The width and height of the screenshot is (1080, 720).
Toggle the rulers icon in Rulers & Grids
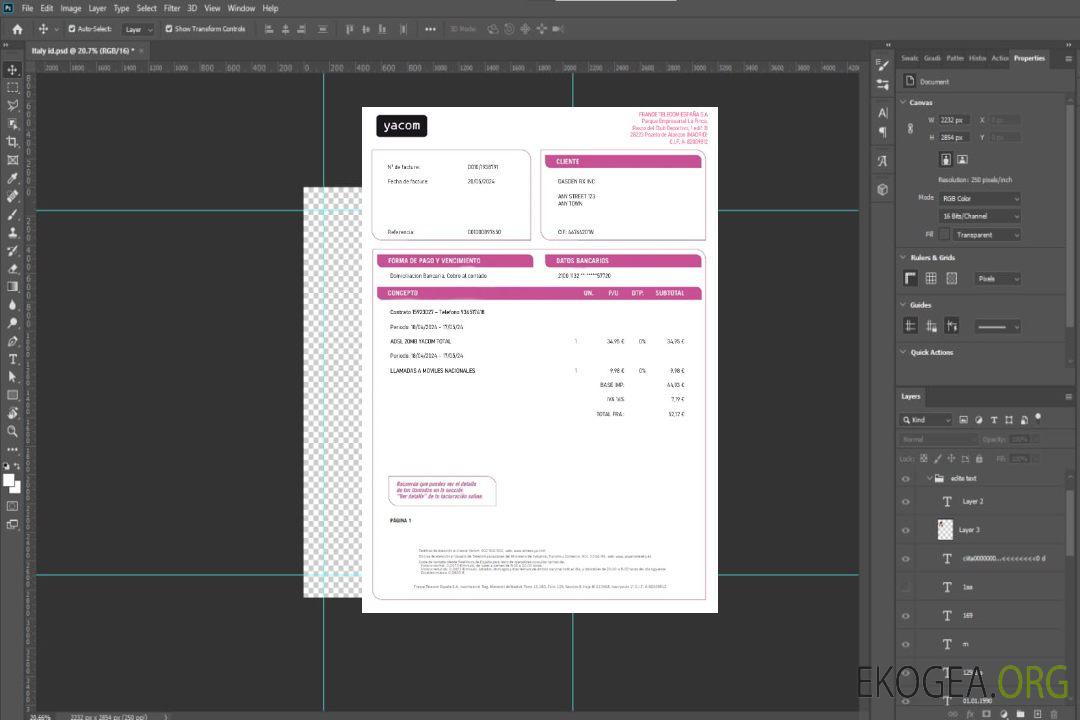911,278
